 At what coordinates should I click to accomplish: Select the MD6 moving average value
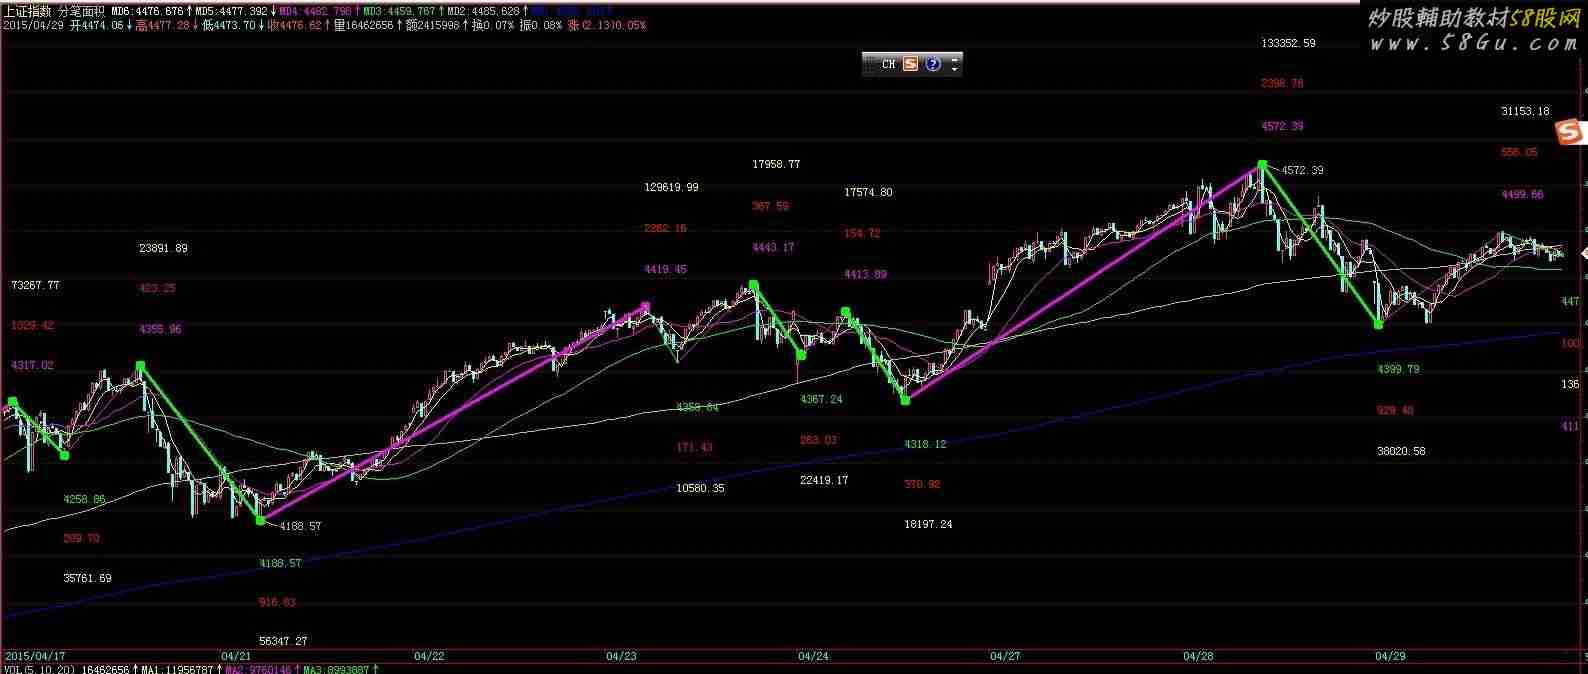[147, 11]
